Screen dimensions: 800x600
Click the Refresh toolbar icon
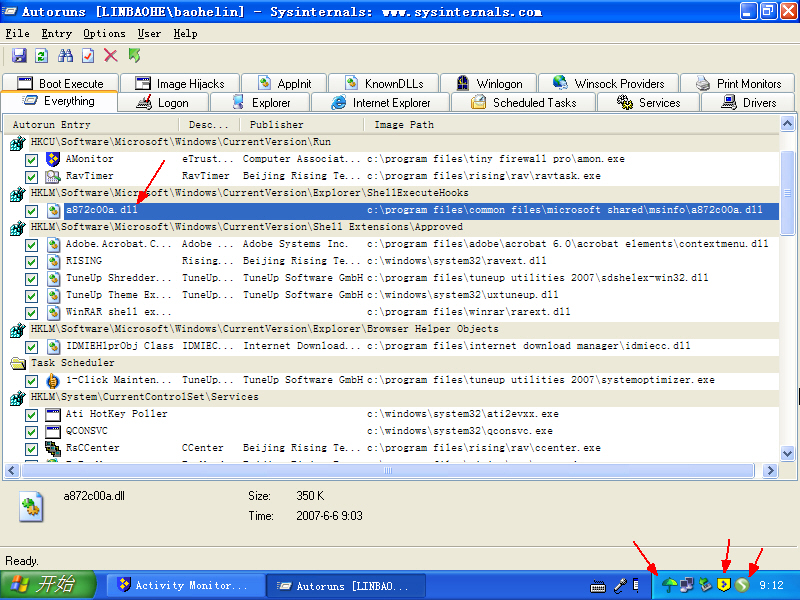(x=42, y=56)
